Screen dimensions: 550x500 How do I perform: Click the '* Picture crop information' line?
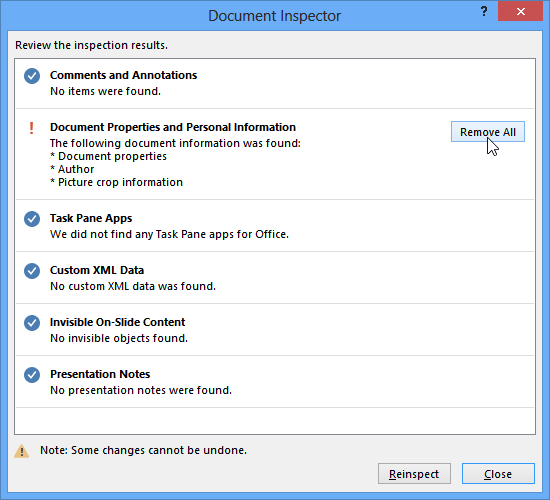click(x=116, y=182)
